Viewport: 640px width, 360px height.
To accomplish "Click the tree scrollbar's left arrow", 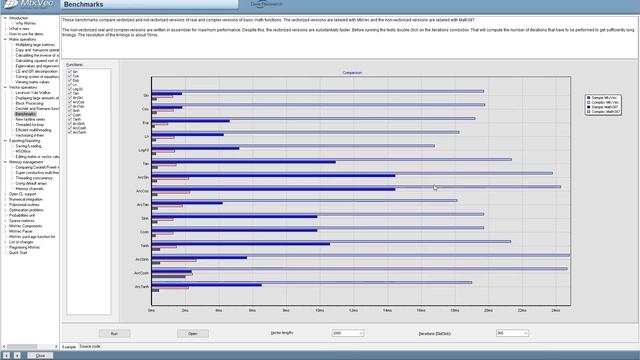I will click(4, 347).
